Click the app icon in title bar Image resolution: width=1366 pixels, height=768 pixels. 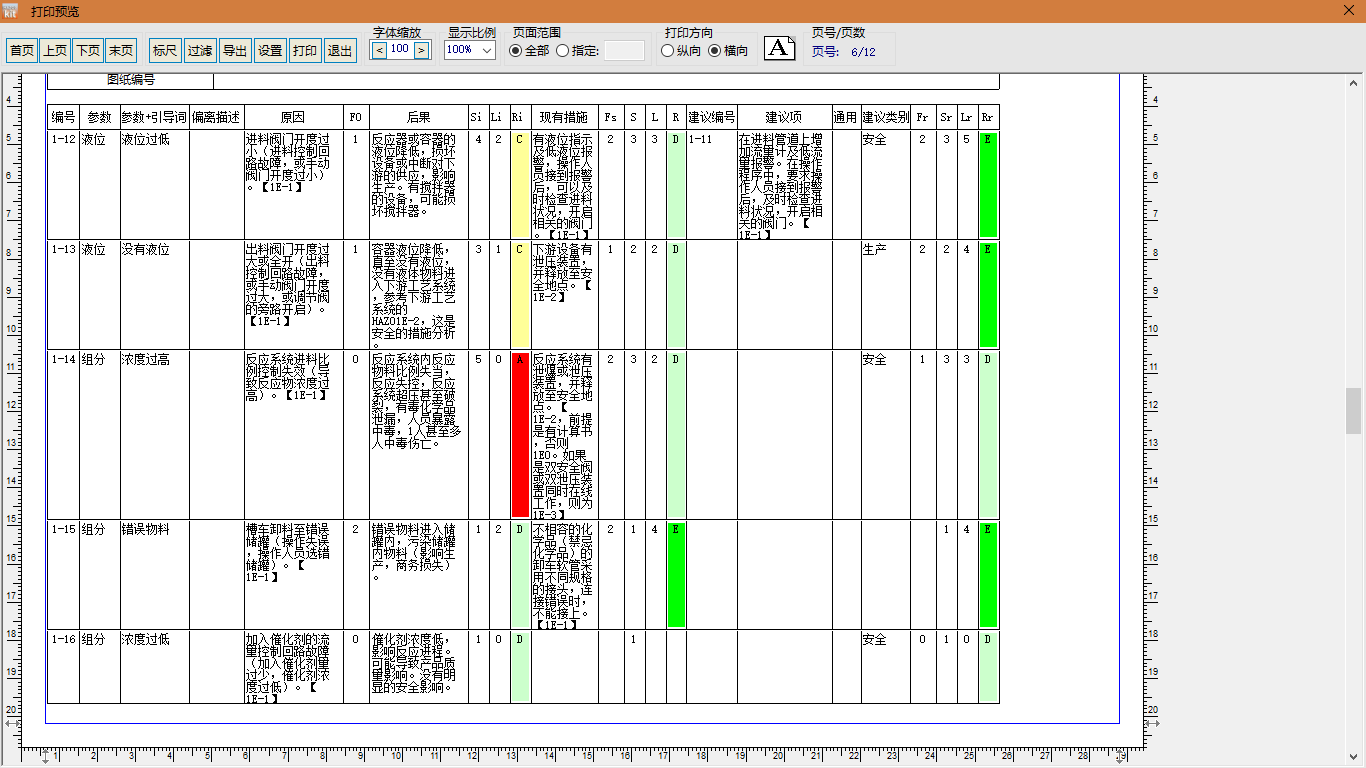(11, 11)
